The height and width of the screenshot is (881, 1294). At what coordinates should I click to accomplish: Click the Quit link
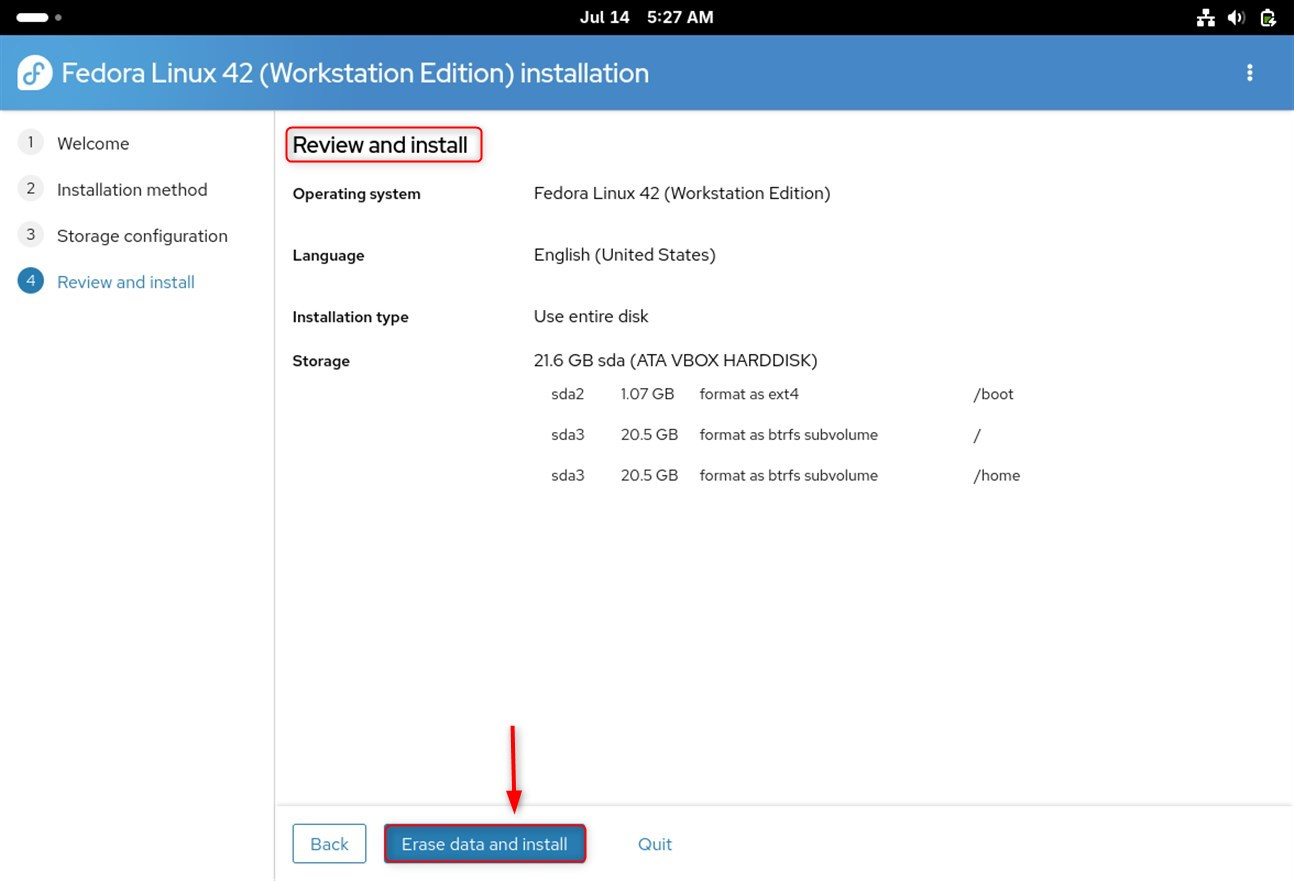click(655, 844)
